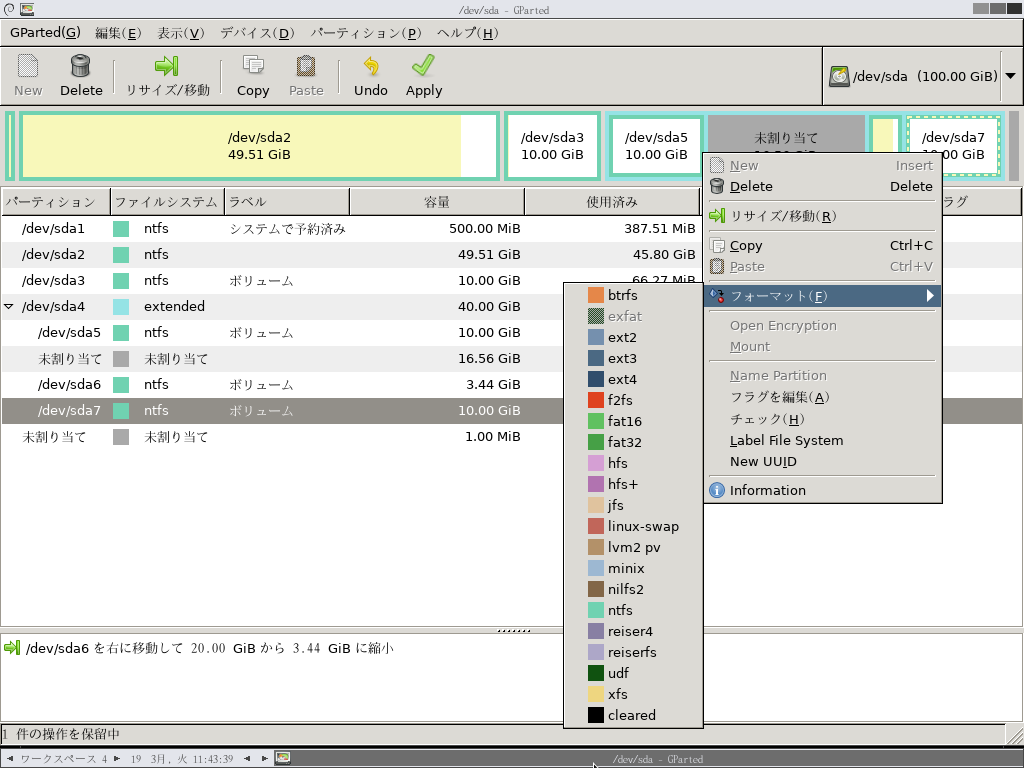
Task: Choose cleared format option
Action: click(633, 715)
